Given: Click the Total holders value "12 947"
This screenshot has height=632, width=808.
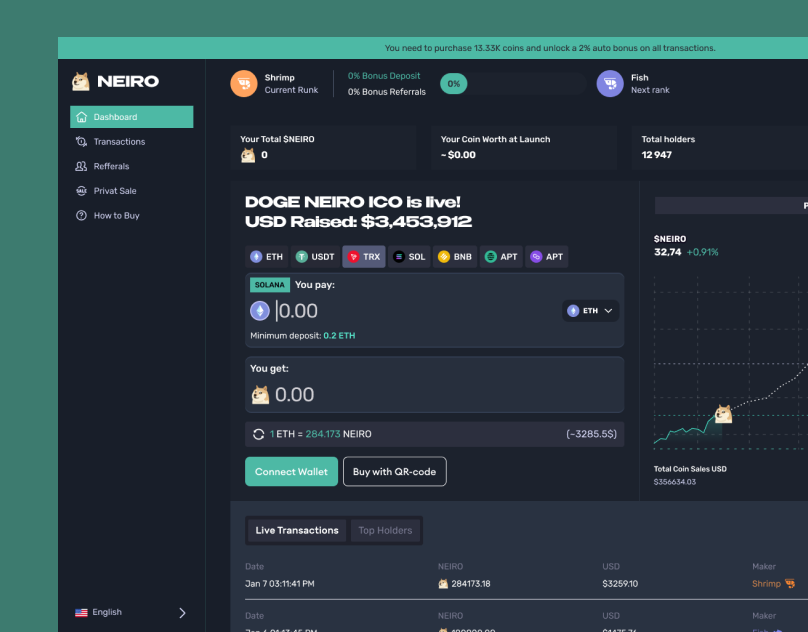Looking at the screenshot, I should point(656,155).
